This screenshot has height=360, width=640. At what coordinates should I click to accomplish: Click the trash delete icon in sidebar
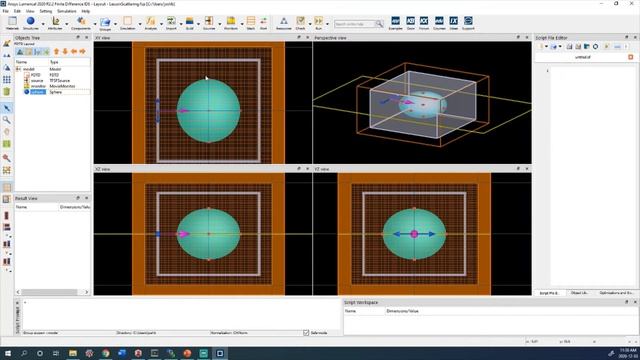pyautogui.click(x=7, y=91)
